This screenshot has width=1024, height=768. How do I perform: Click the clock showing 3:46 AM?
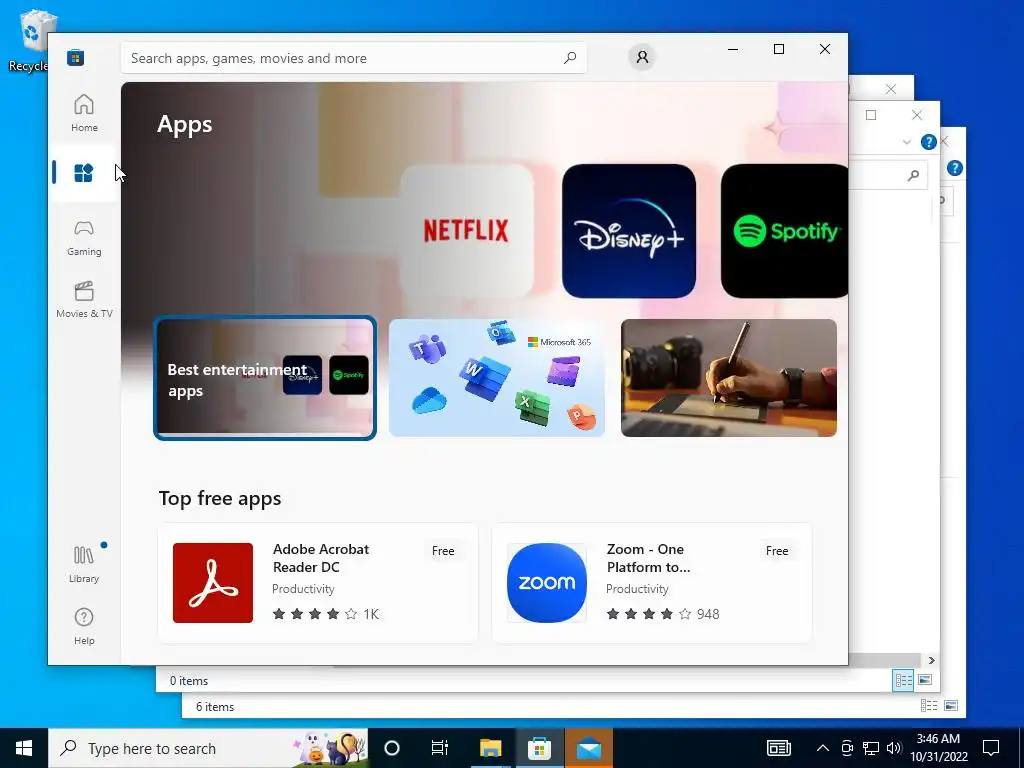point(938,739)
